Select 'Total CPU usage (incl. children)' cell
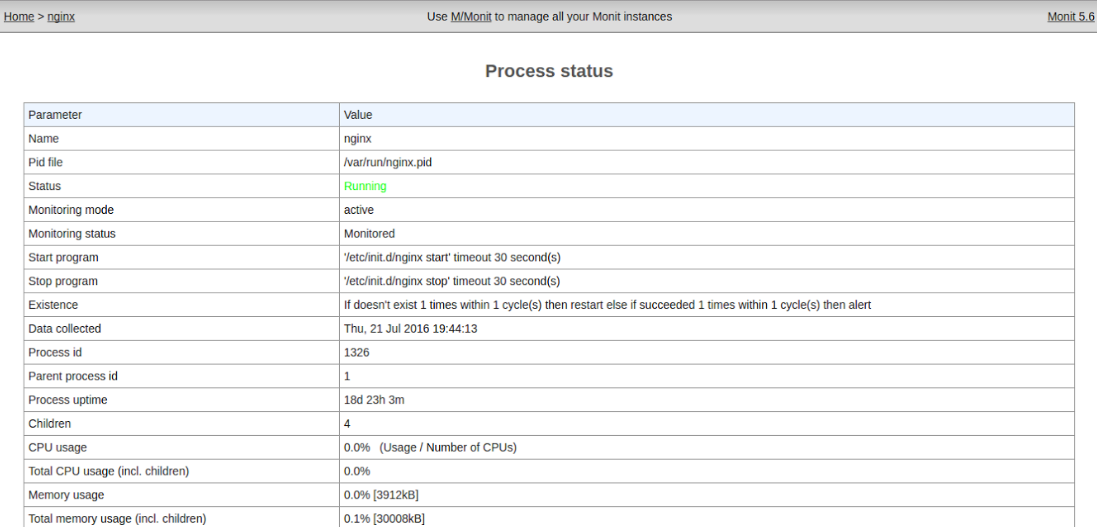Viewport: 1097px width, 527px height. coord(182,472)
